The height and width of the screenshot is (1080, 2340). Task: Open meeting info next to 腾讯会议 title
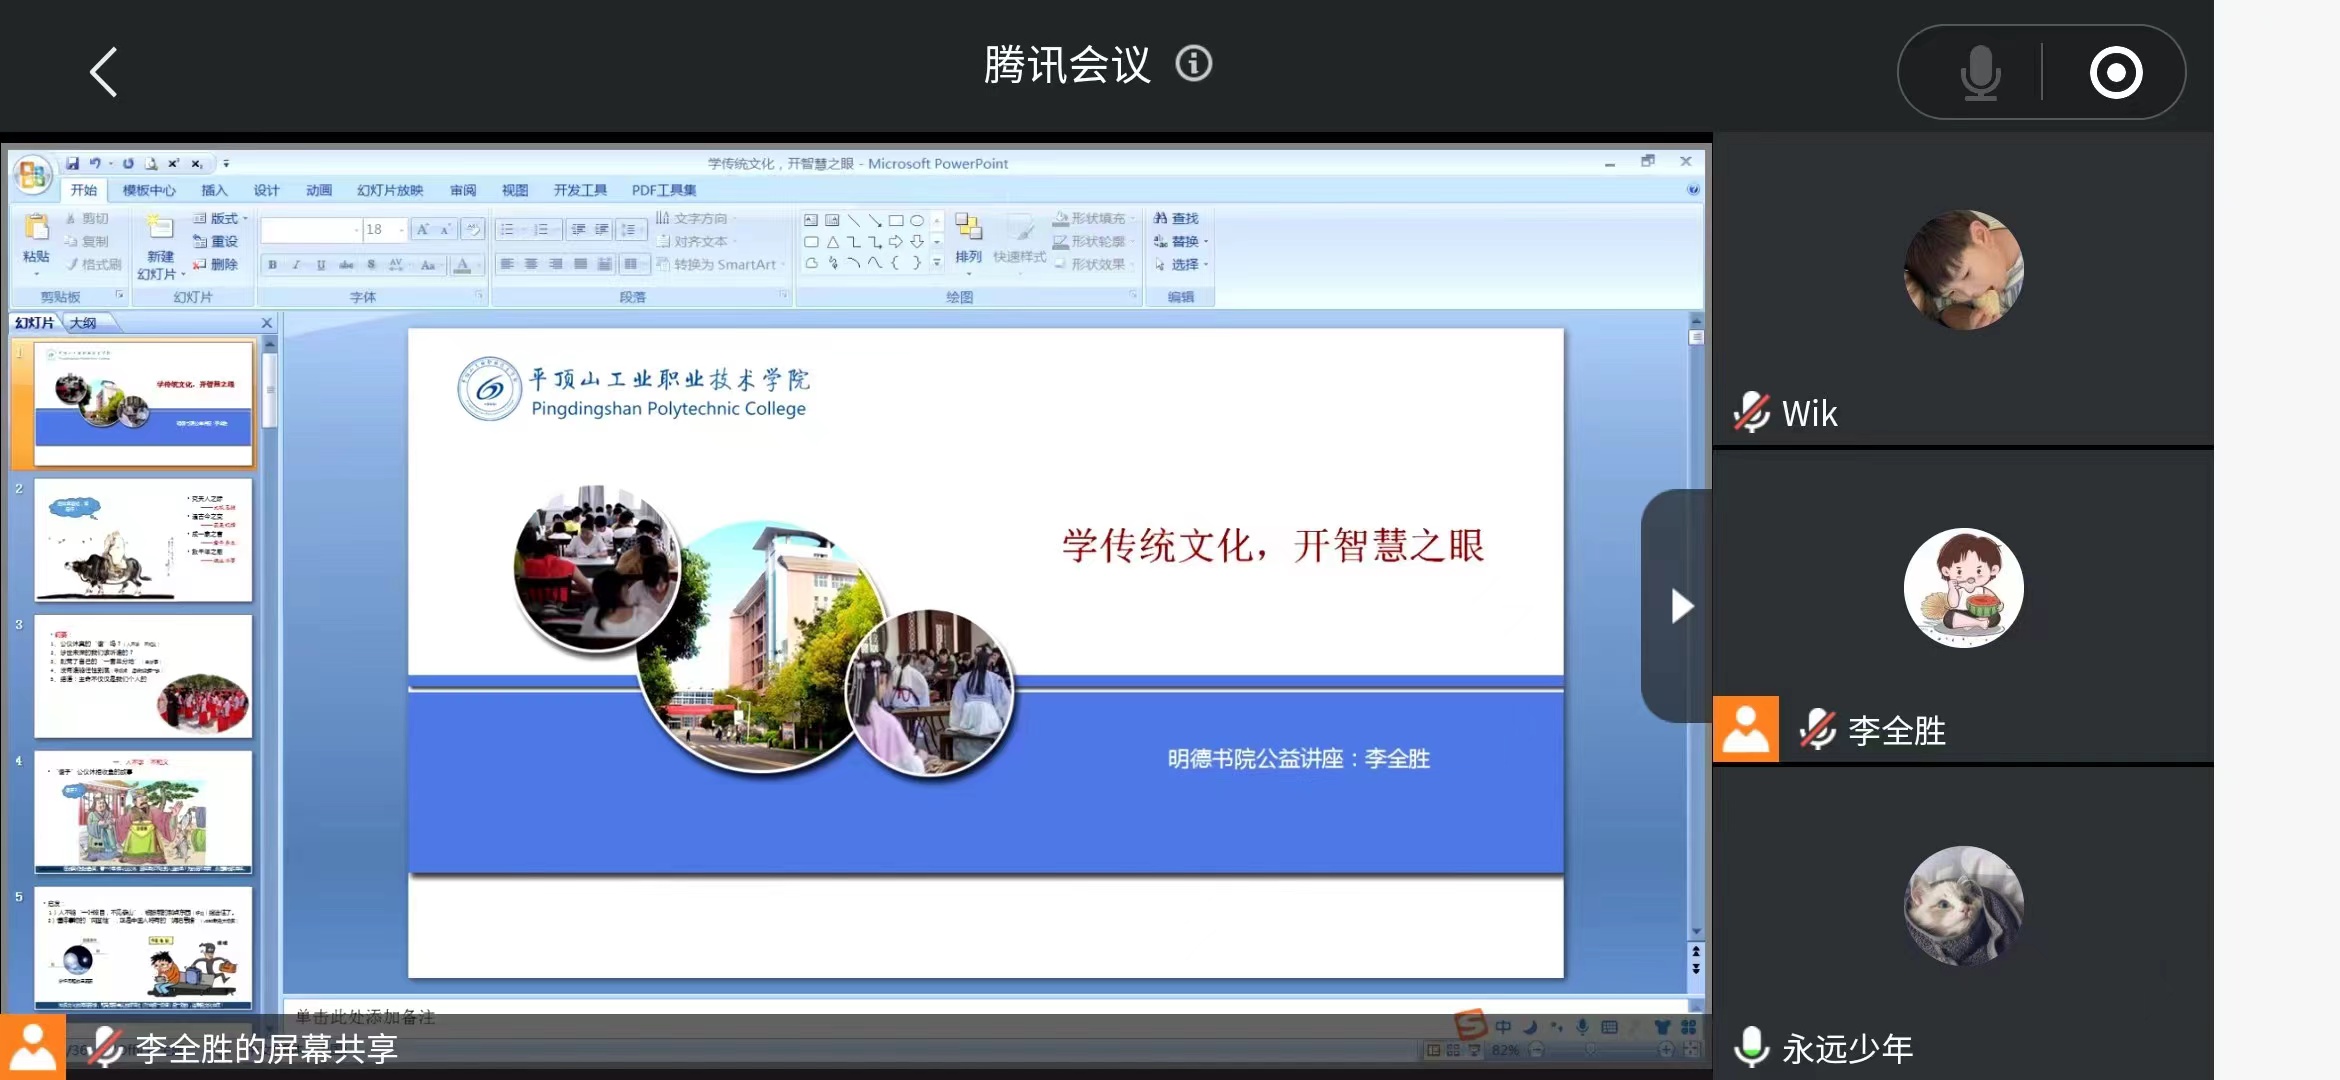point(1193,65)
